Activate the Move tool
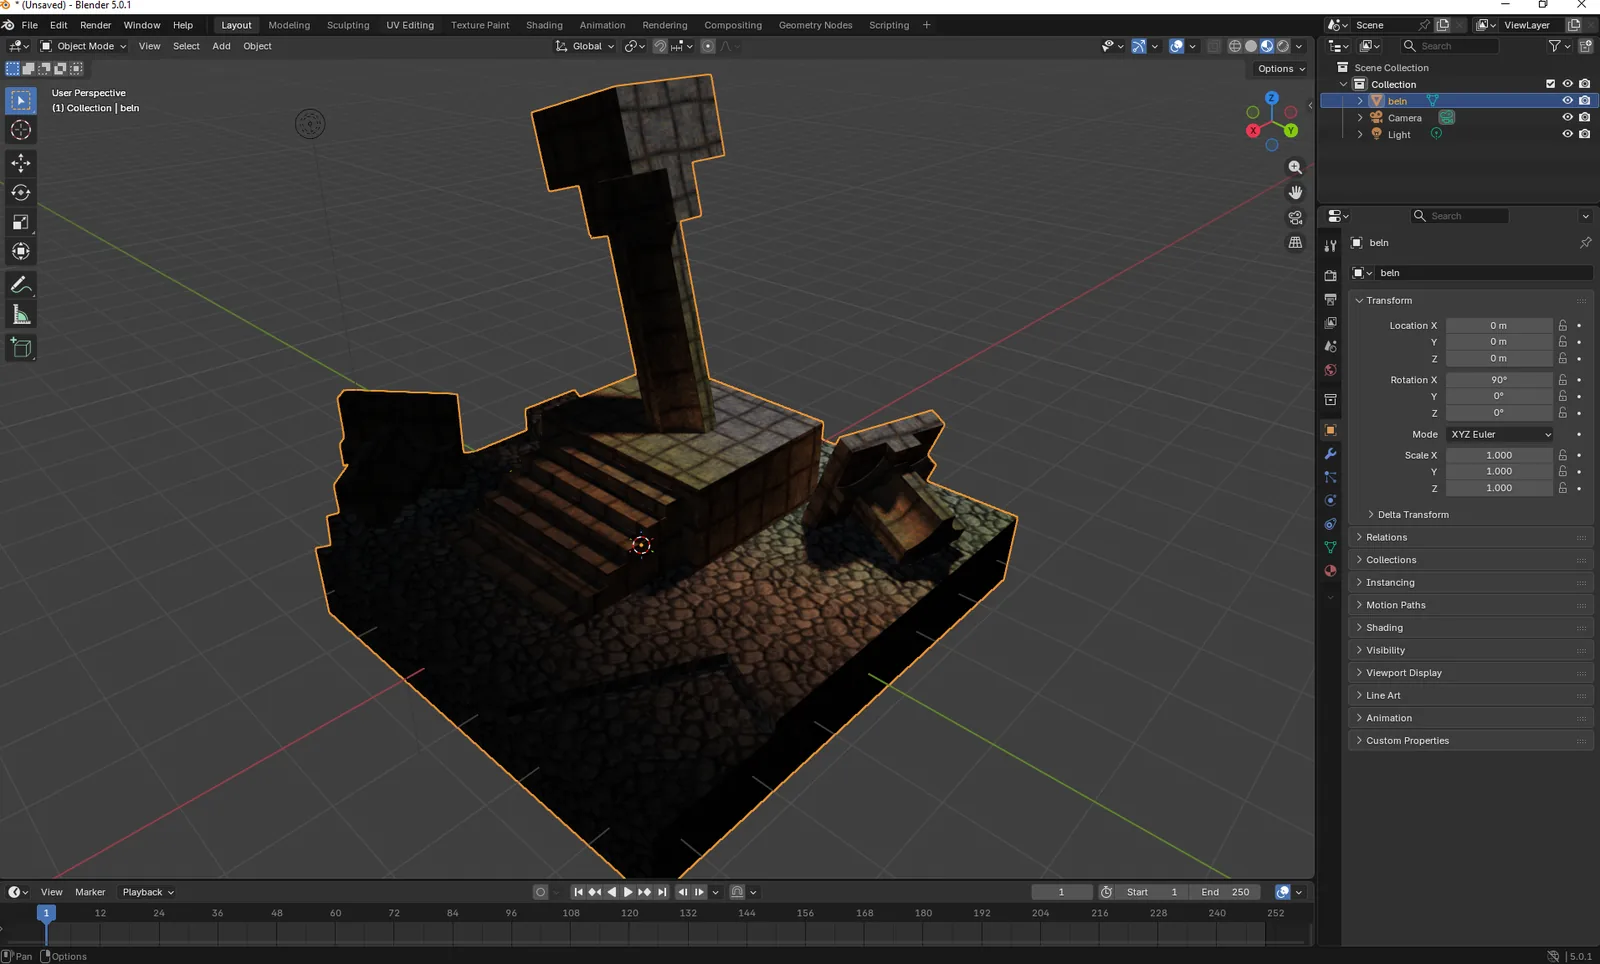This screenshot has height=964, width=1600. [x=21, y=163]
